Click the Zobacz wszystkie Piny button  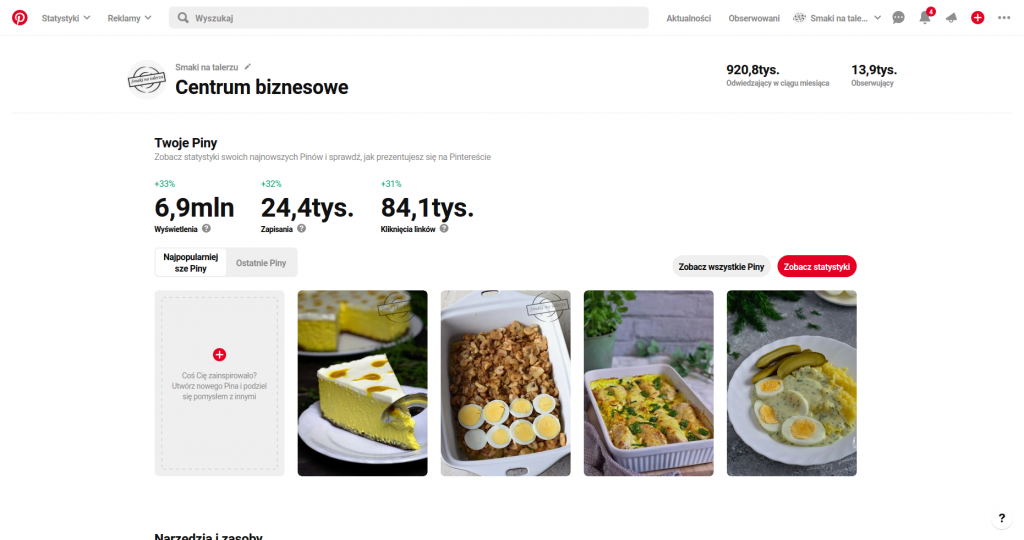[721, 266]
